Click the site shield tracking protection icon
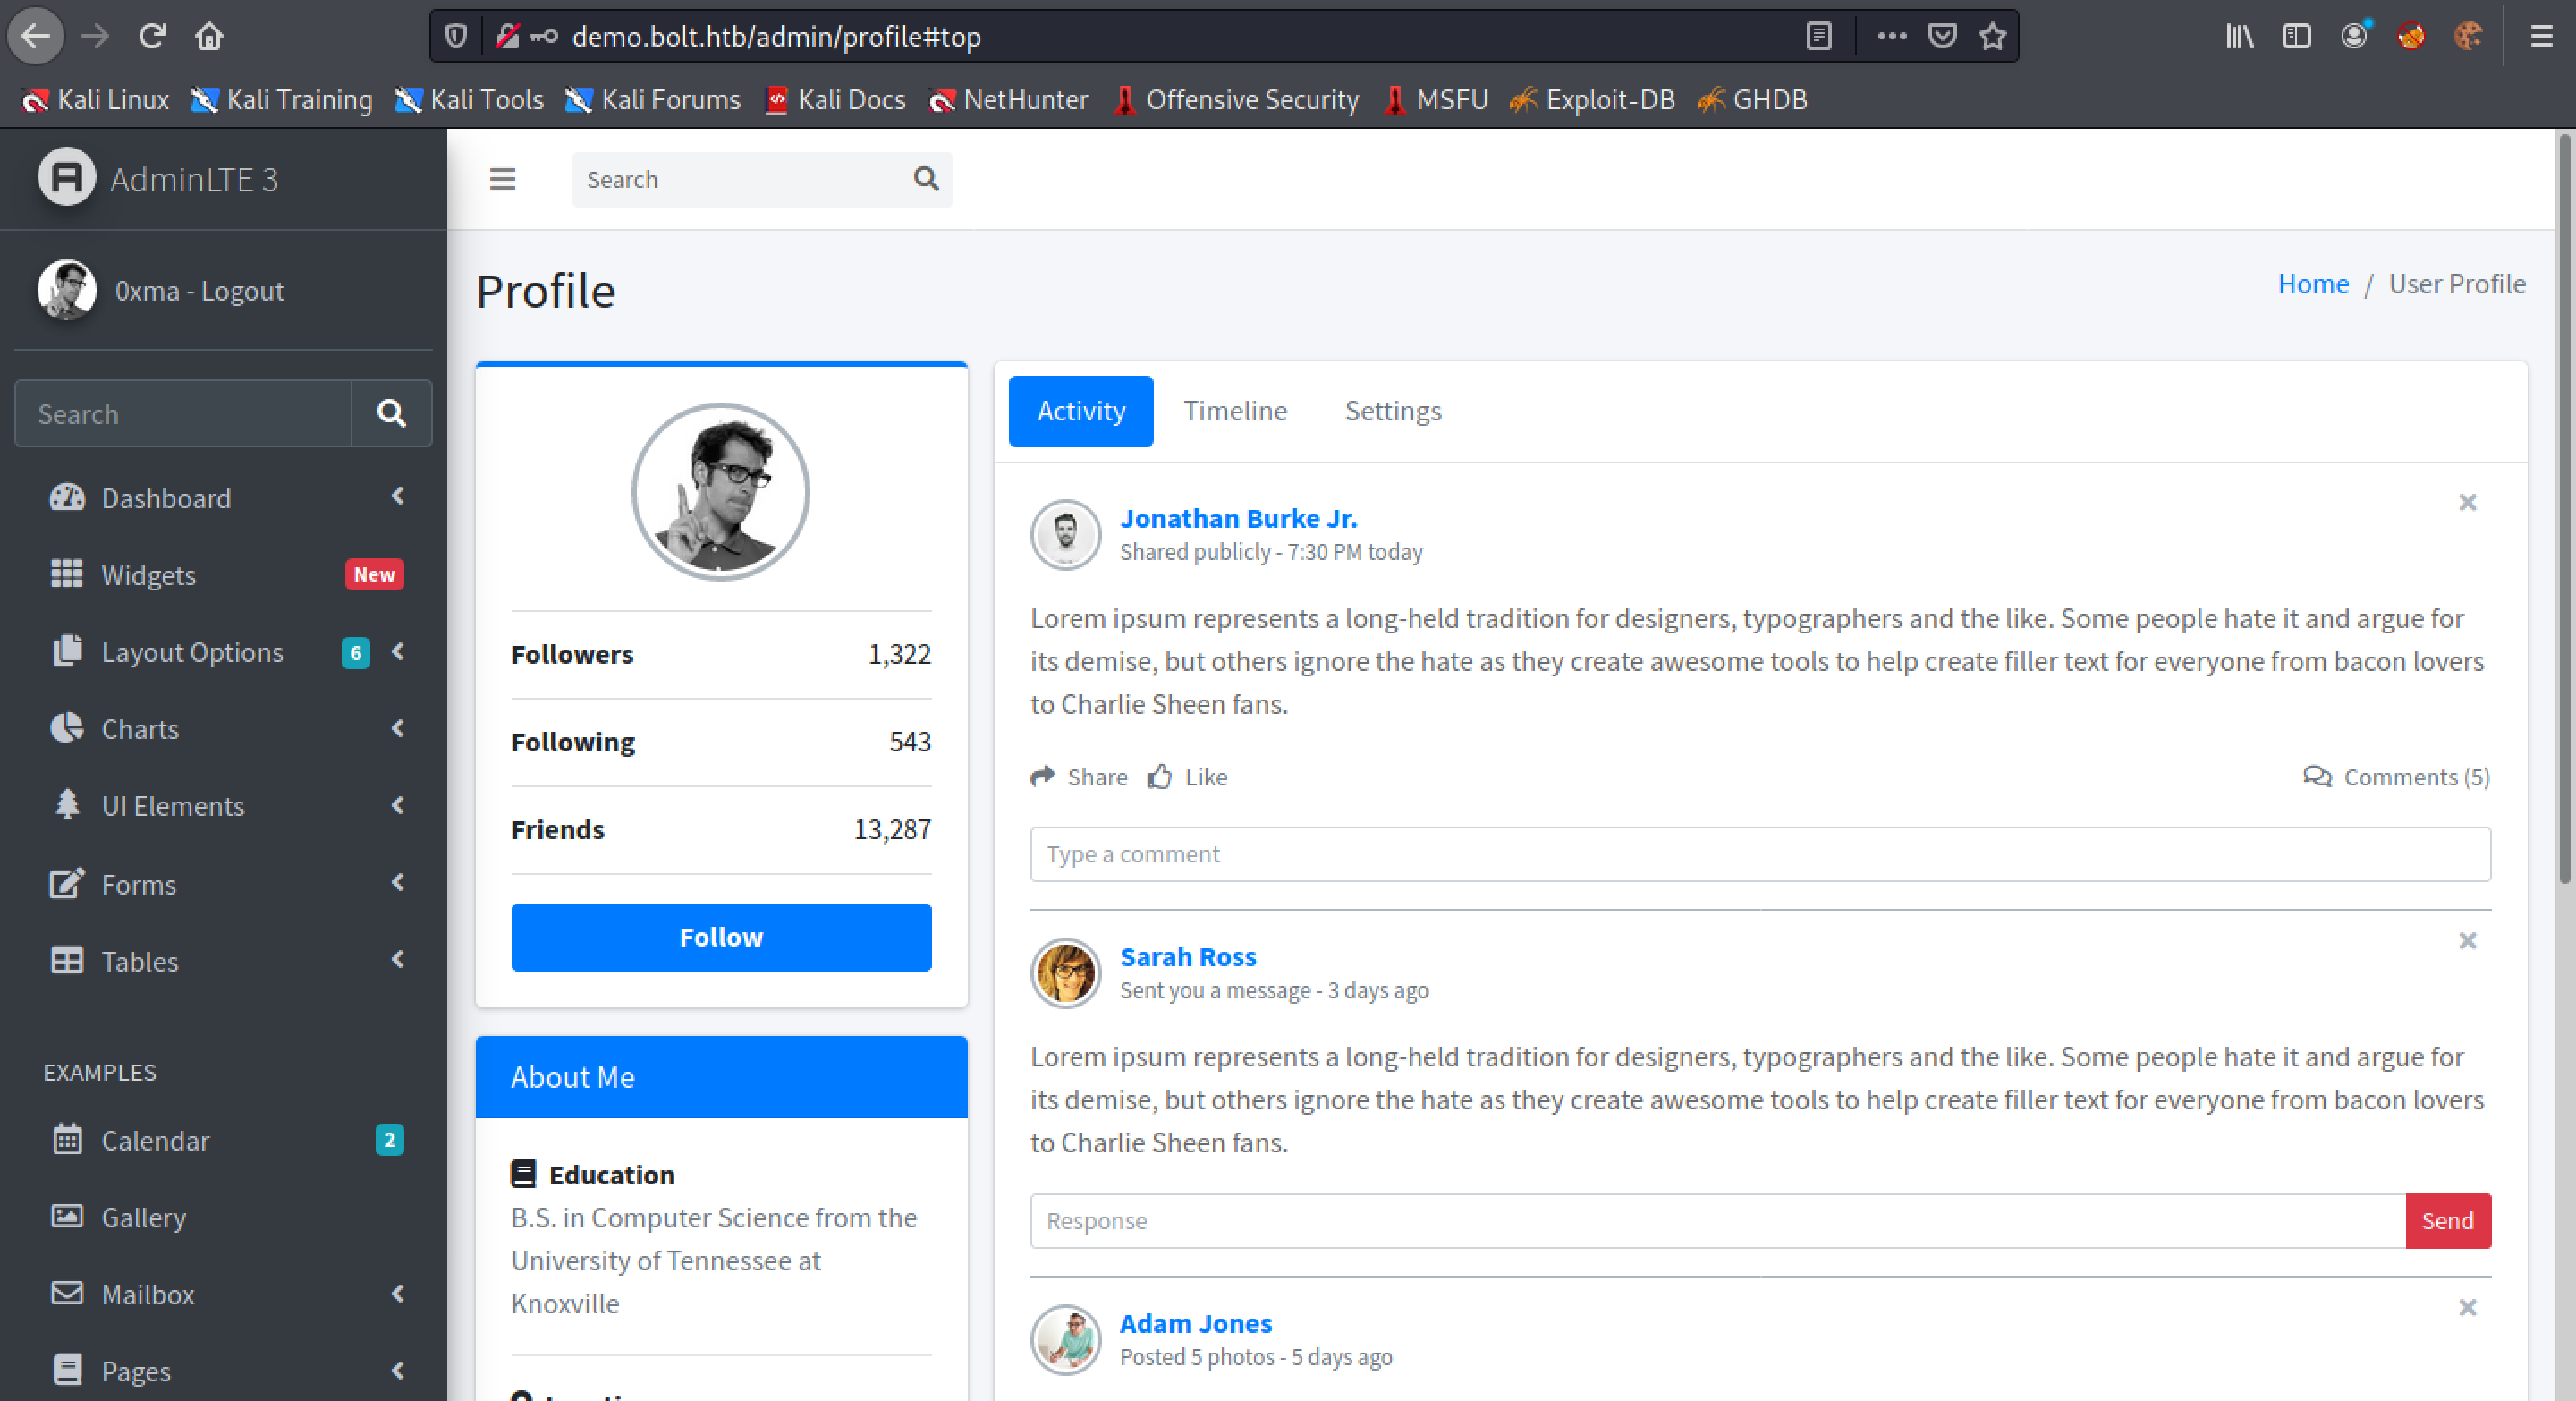The image size is (2576, 1401). click(x=456, y=37)
